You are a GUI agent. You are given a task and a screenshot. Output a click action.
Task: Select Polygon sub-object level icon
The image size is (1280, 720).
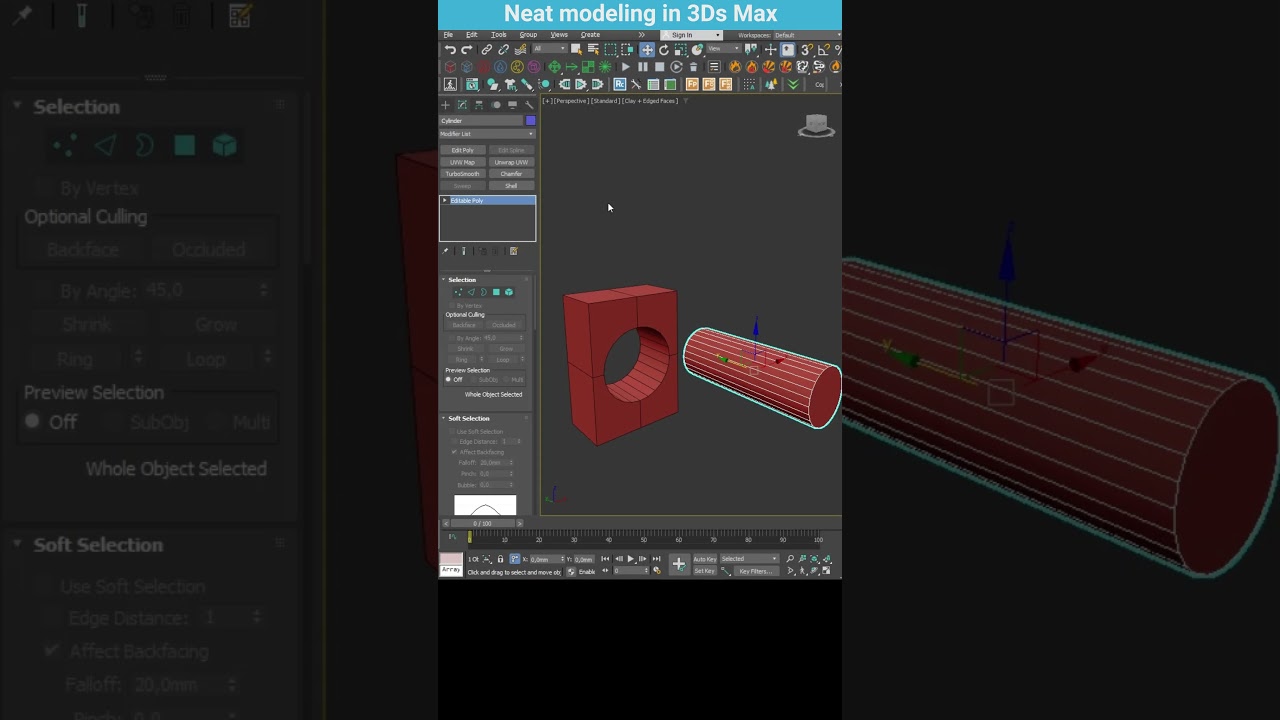click(x=496, y=292)
